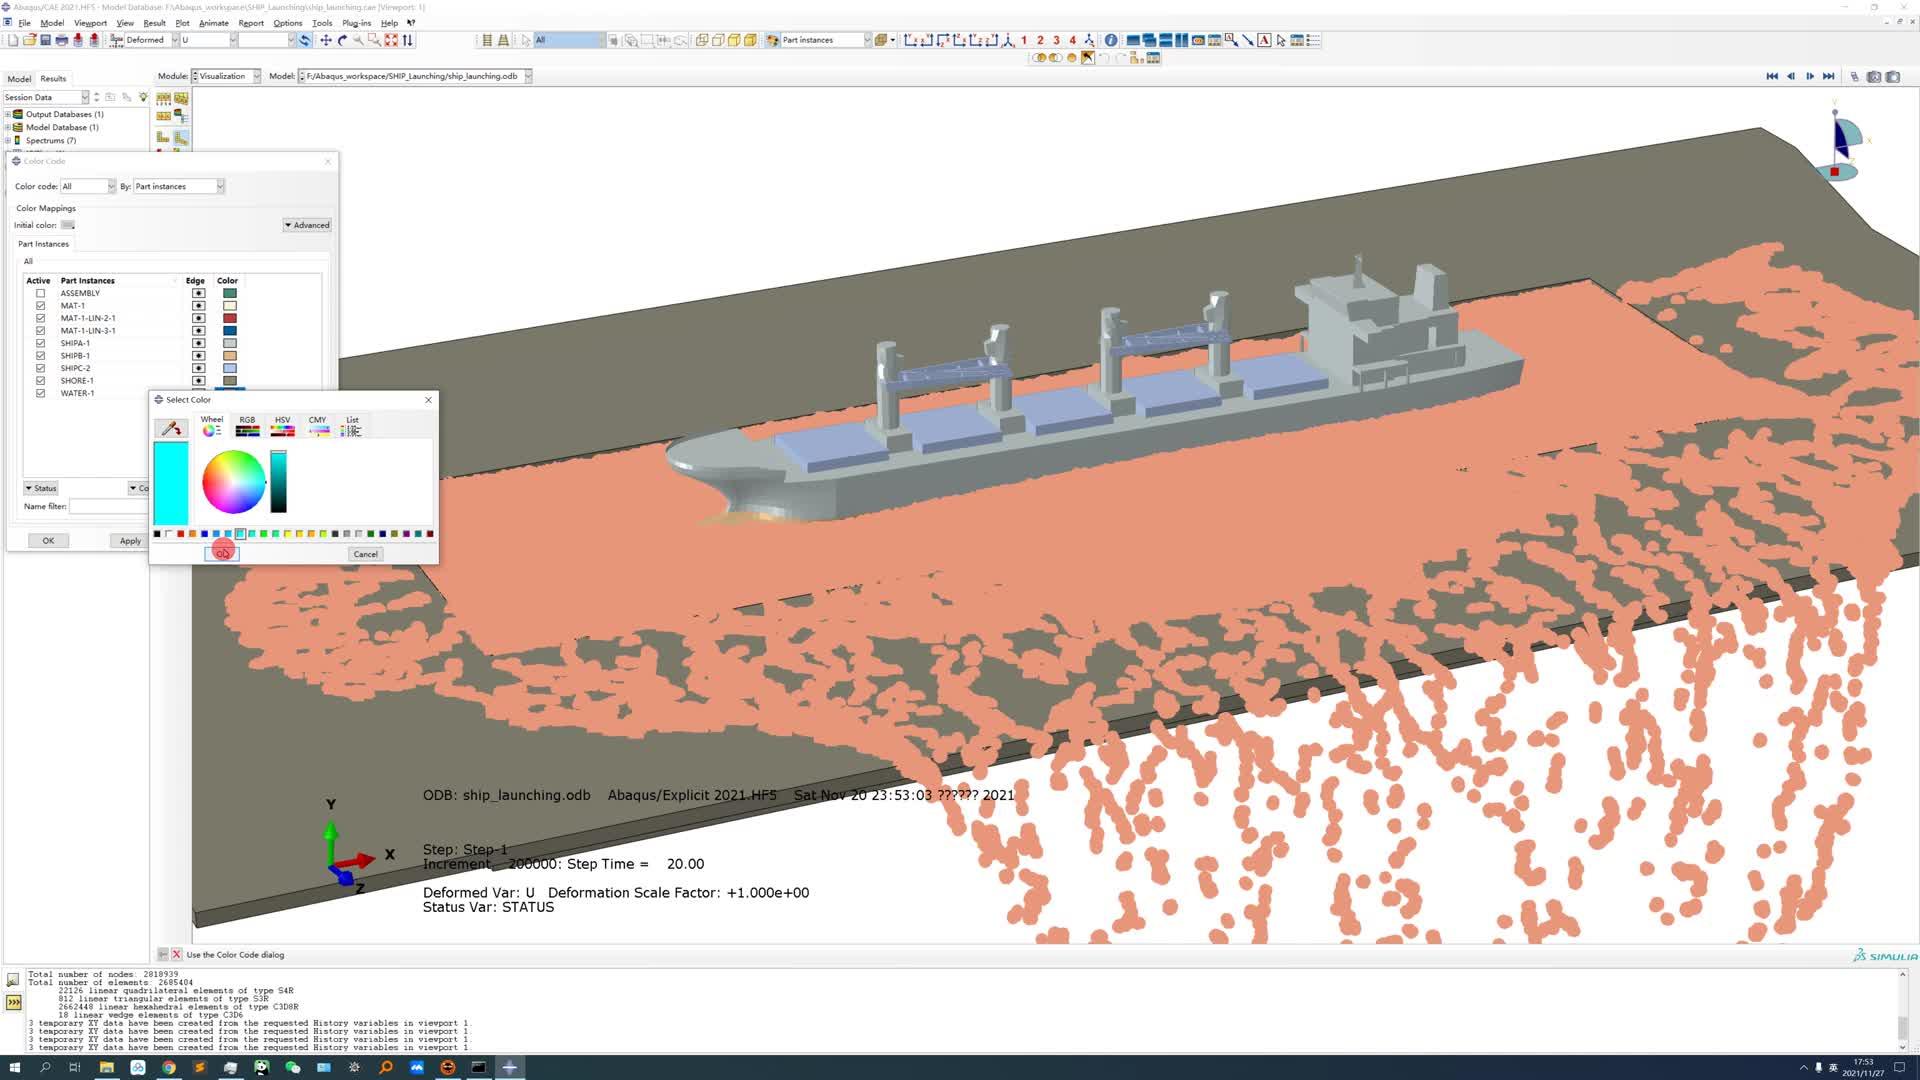Expand the Output Databases tree node
The width and height of the screenshot is (1920, 1080).
click(x=8, y=114)
